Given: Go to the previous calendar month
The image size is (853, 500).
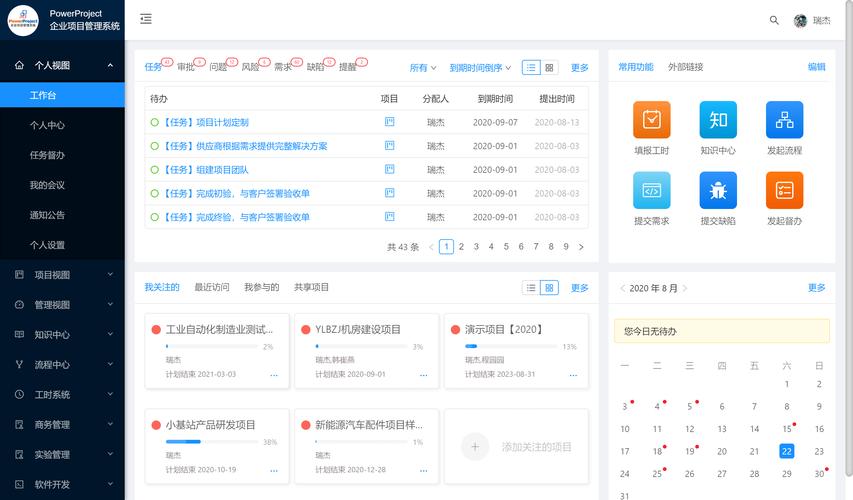Looking at the screenshot, I should coord(622,288).
